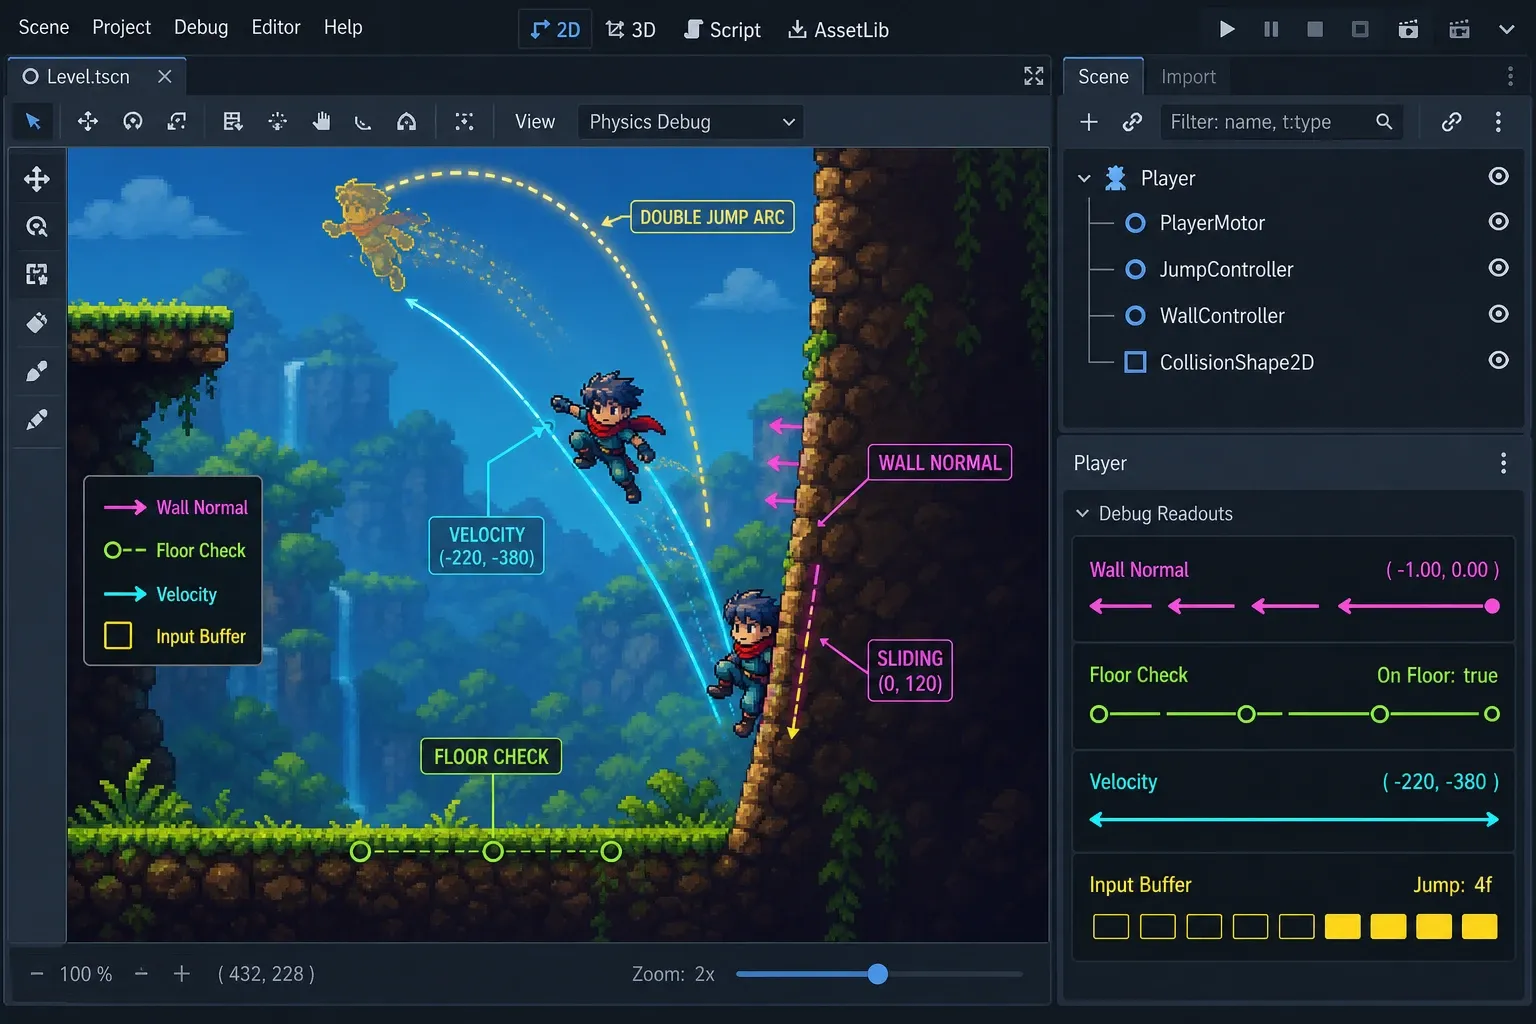Switch to the Script workspace
The image size is (1536, 1024).
[x=722, y=30]
